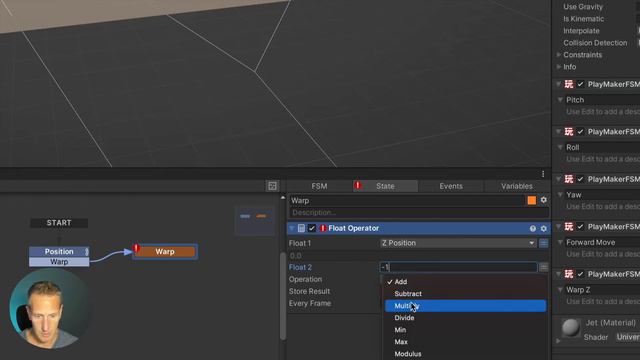Image resolution: width=640 pixels, height=360 pixels.
Task: Switch to the State tab
Action: [385, 186]
